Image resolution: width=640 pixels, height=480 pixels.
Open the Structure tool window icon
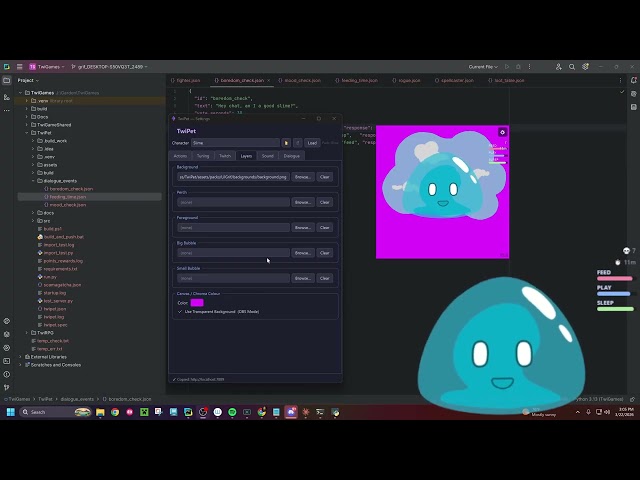(7, 97)
